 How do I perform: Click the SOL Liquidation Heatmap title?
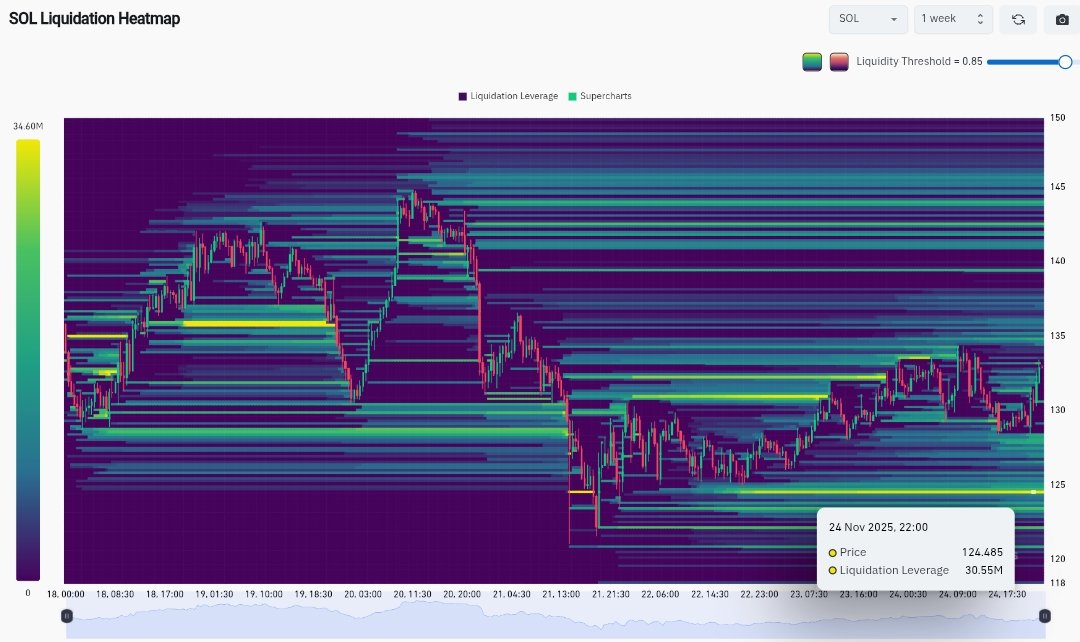(95, 19)
